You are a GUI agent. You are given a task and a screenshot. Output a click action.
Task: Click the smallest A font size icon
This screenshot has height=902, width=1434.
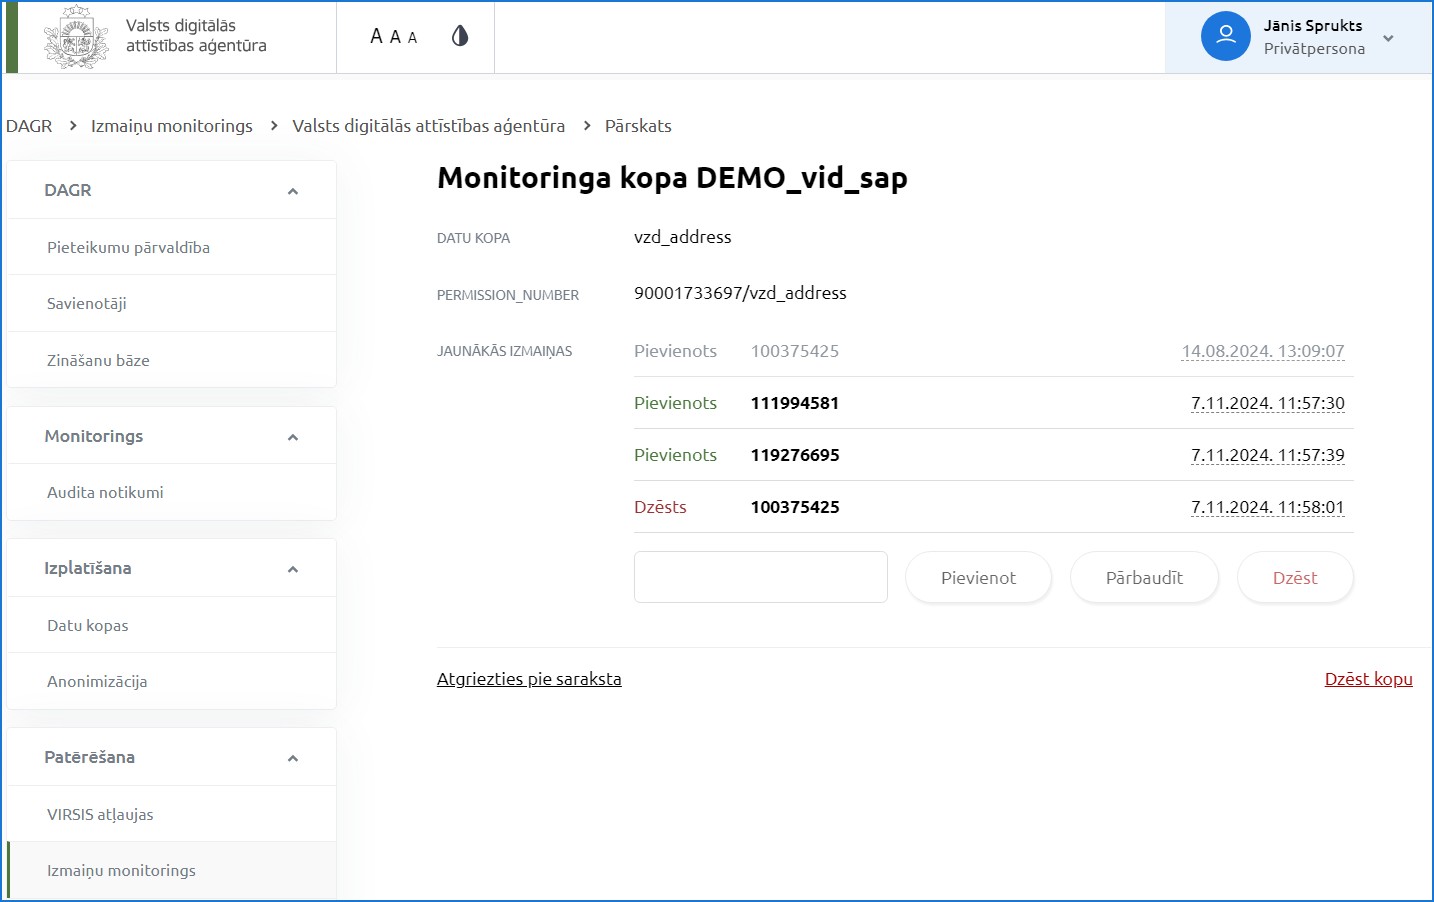point(412,38)
